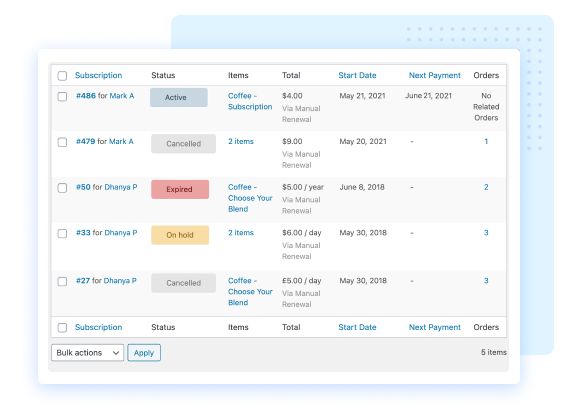
Task: Click the Apply button
Action: click(x=144, y=352)
